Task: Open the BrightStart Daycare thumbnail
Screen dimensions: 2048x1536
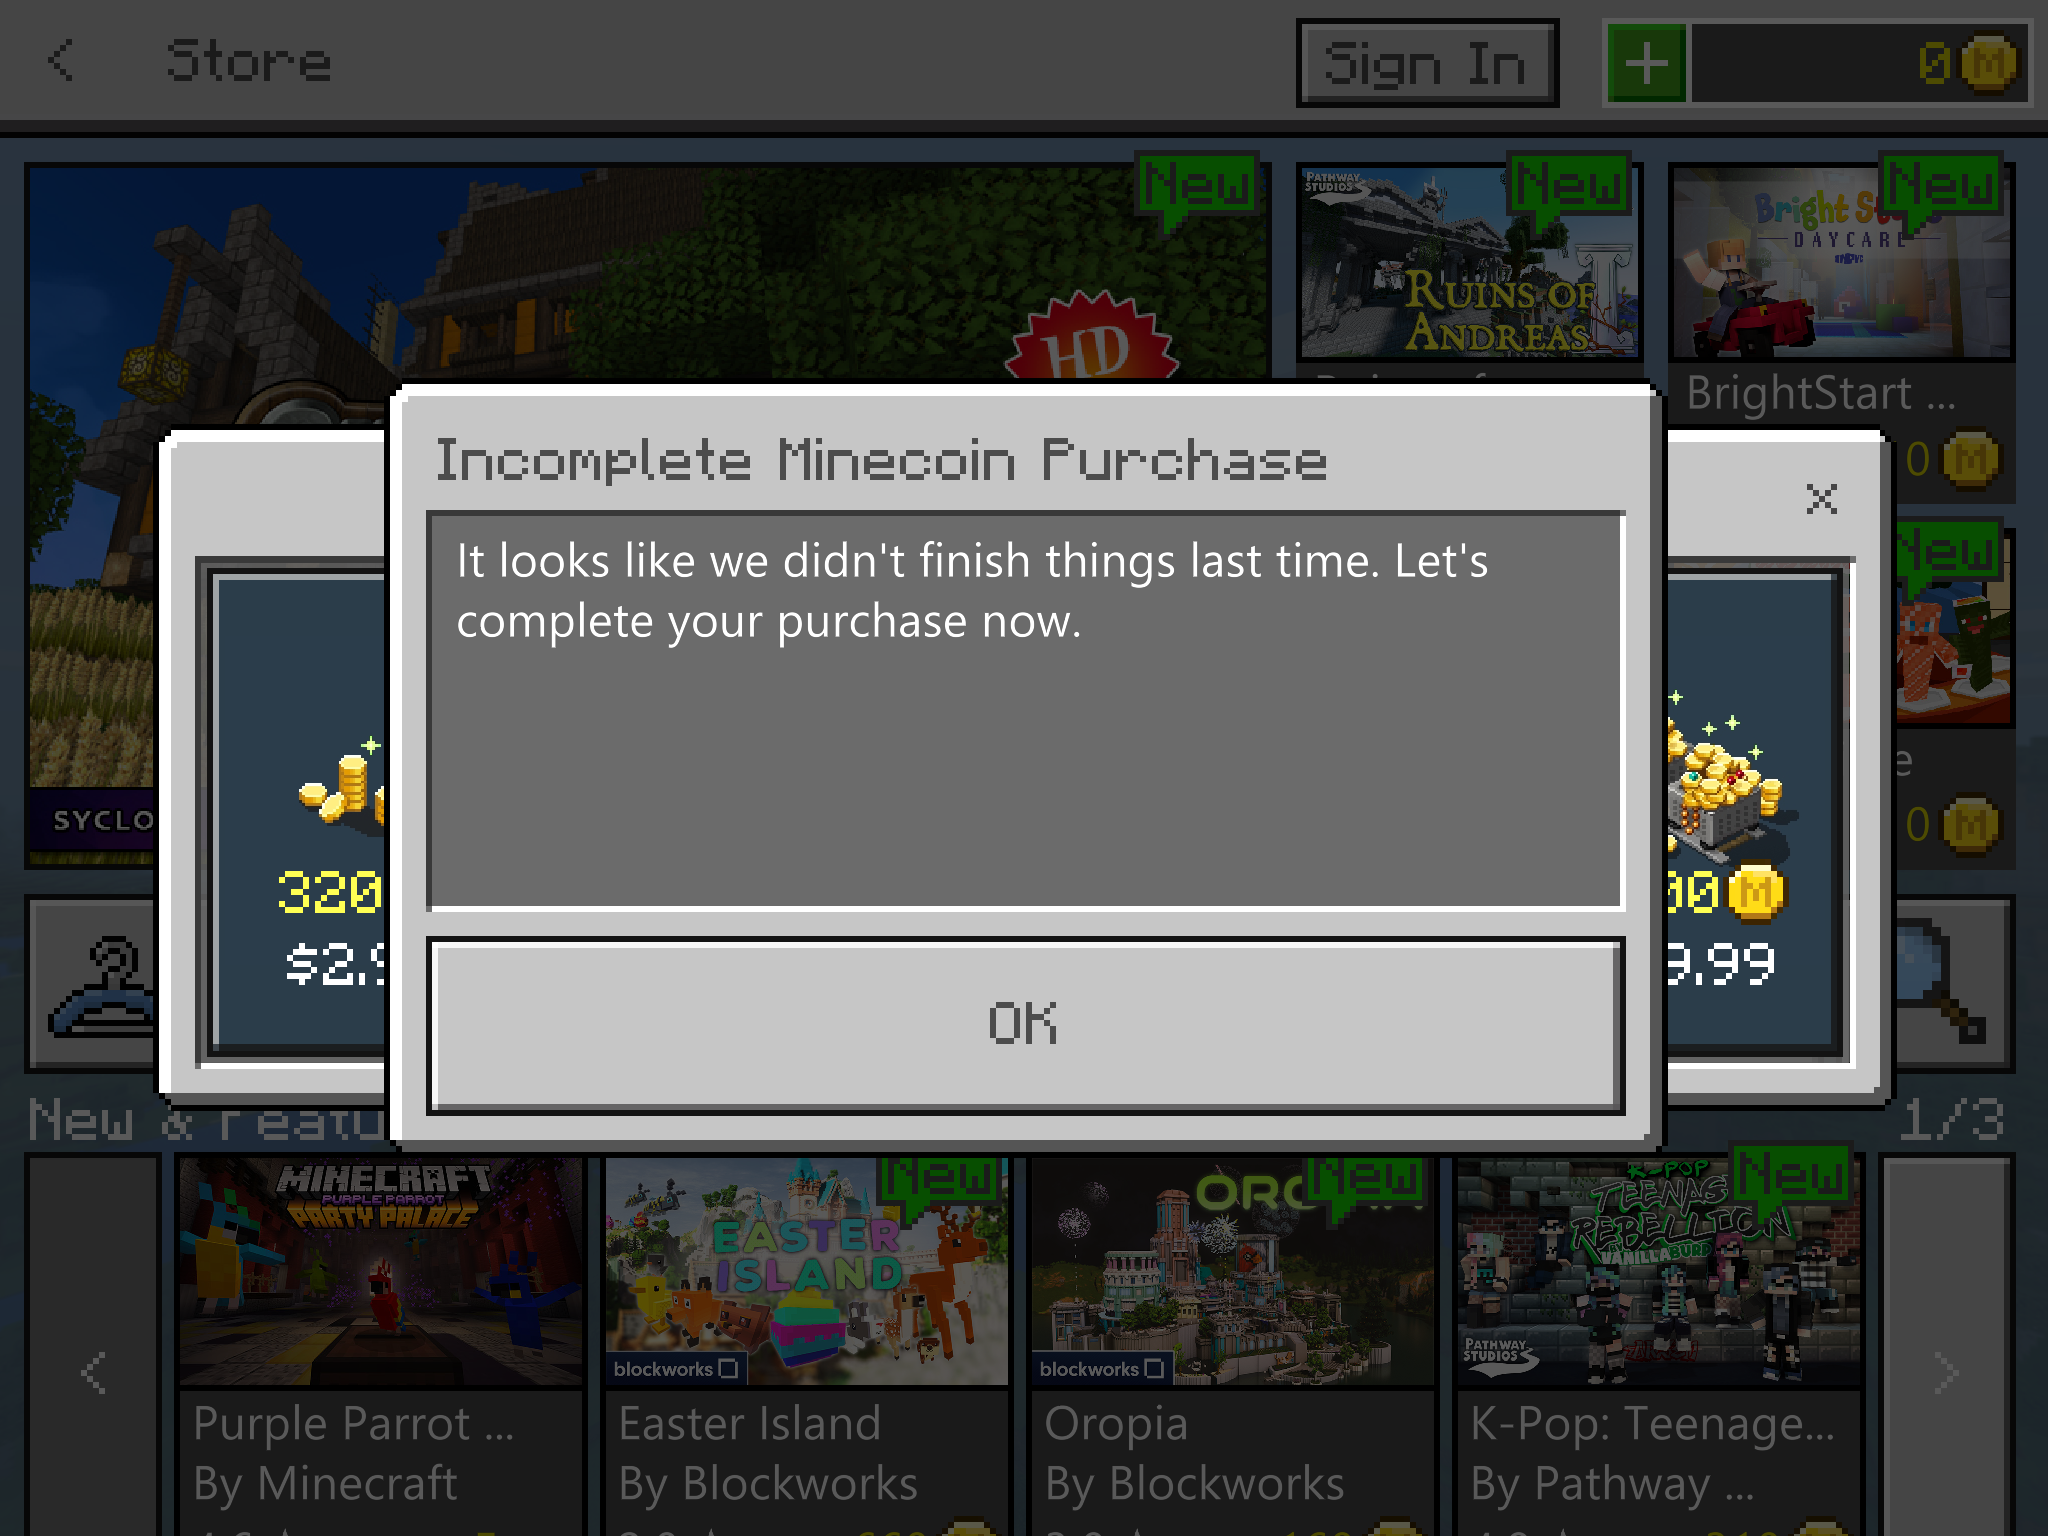Action: point(1840,263)
